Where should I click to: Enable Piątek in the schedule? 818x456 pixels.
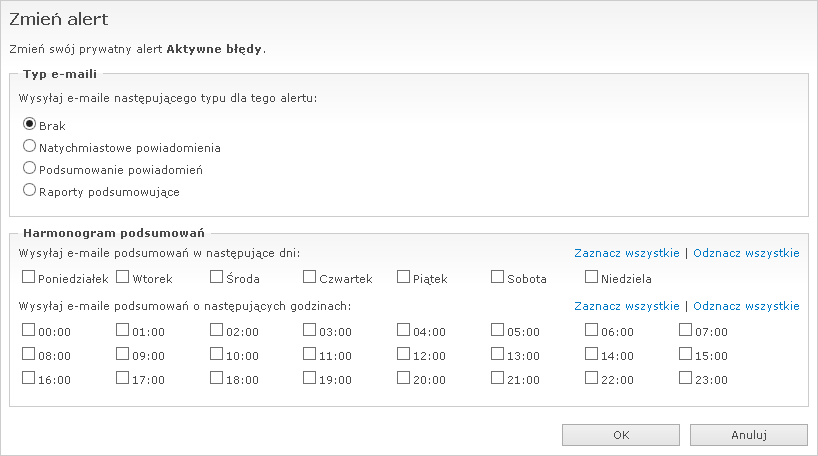click(x=404, y=277)
